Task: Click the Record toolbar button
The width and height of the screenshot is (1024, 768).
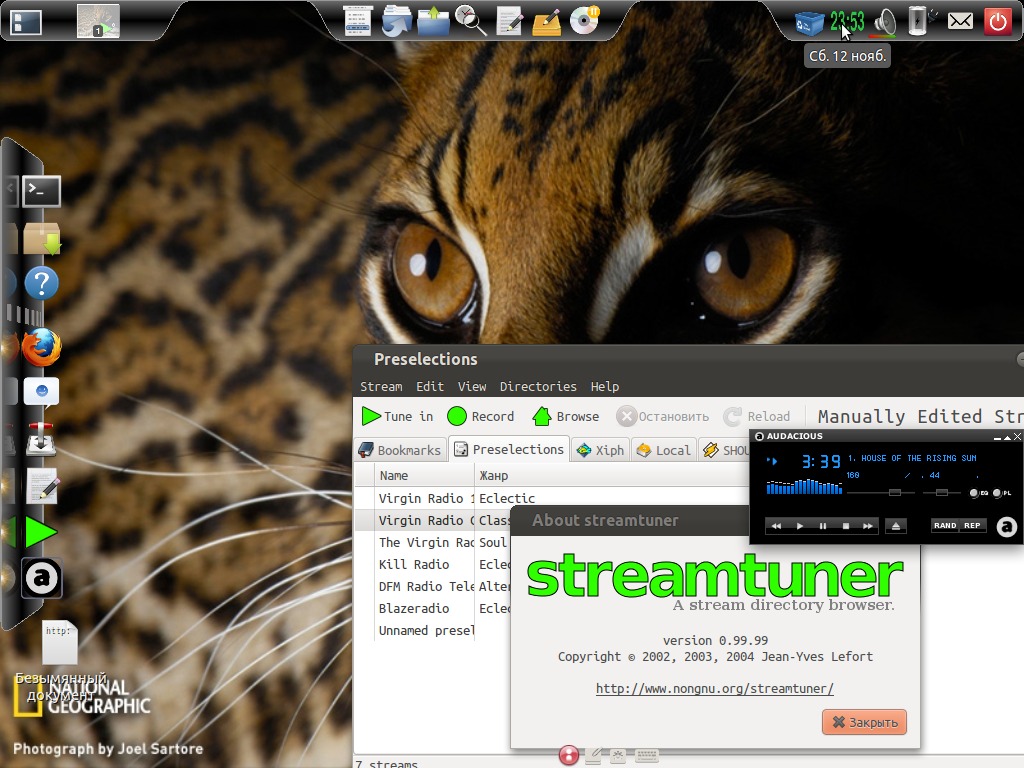Action: point(481,417)
